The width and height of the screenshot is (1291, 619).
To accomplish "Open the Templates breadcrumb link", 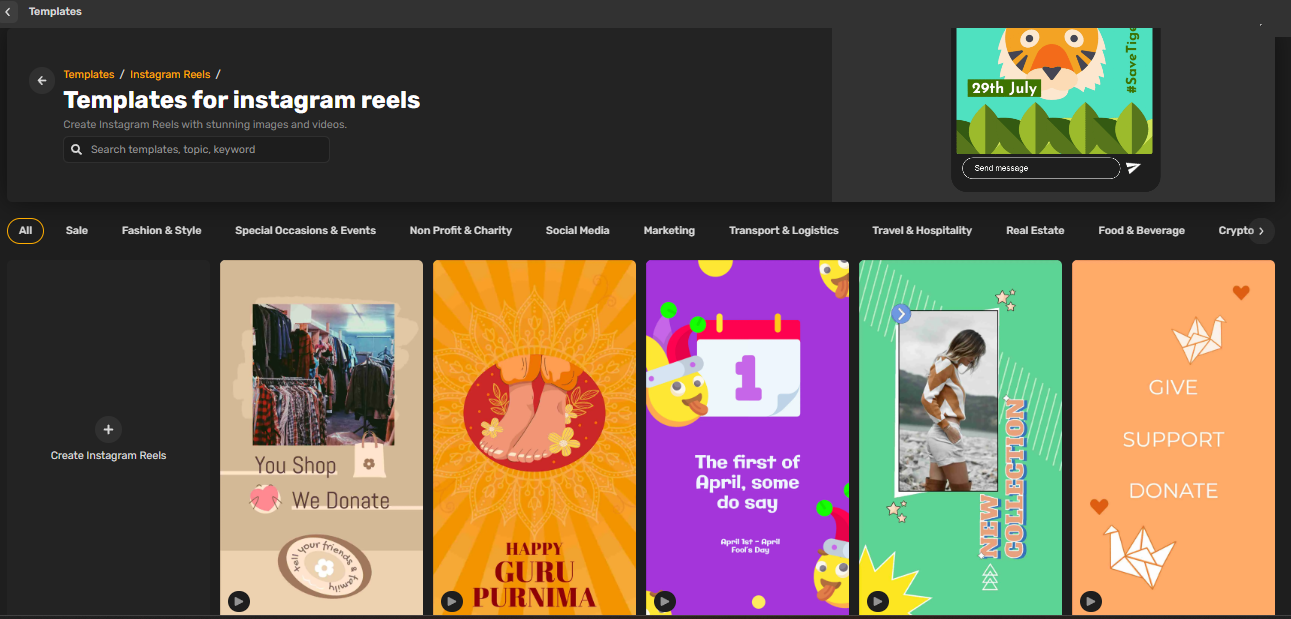I will (89, 75).
